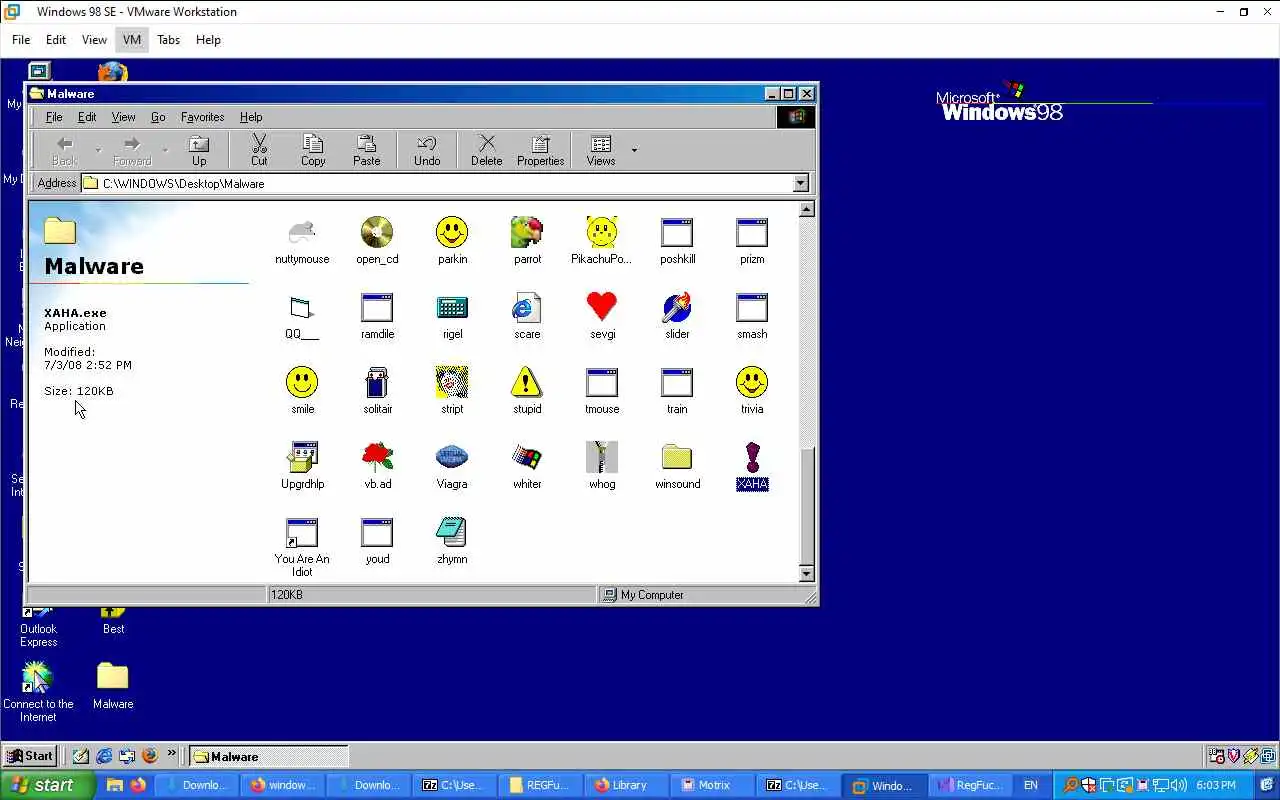Select the winsound folder icon
The image size is (1280, 800).
click(677, 457)
